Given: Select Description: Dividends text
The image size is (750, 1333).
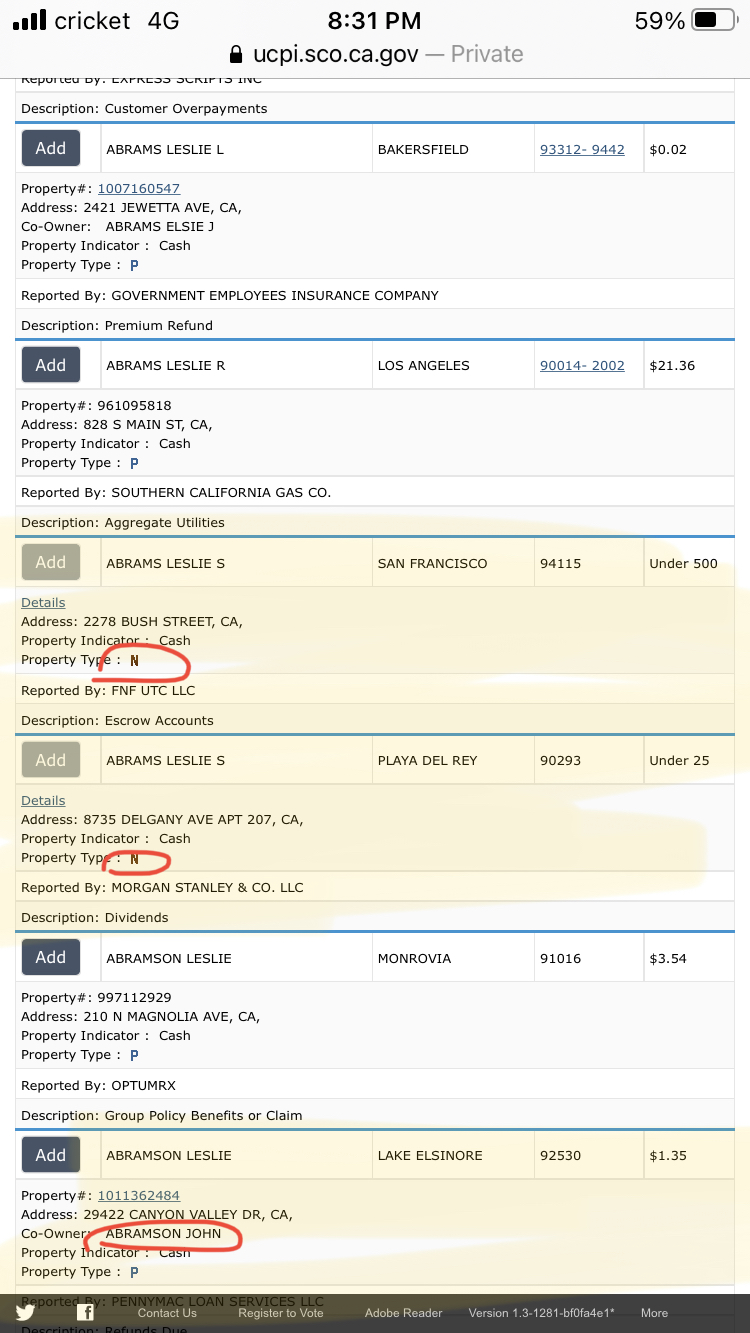Looking at the screenshot, I should [x=95, y=917].
